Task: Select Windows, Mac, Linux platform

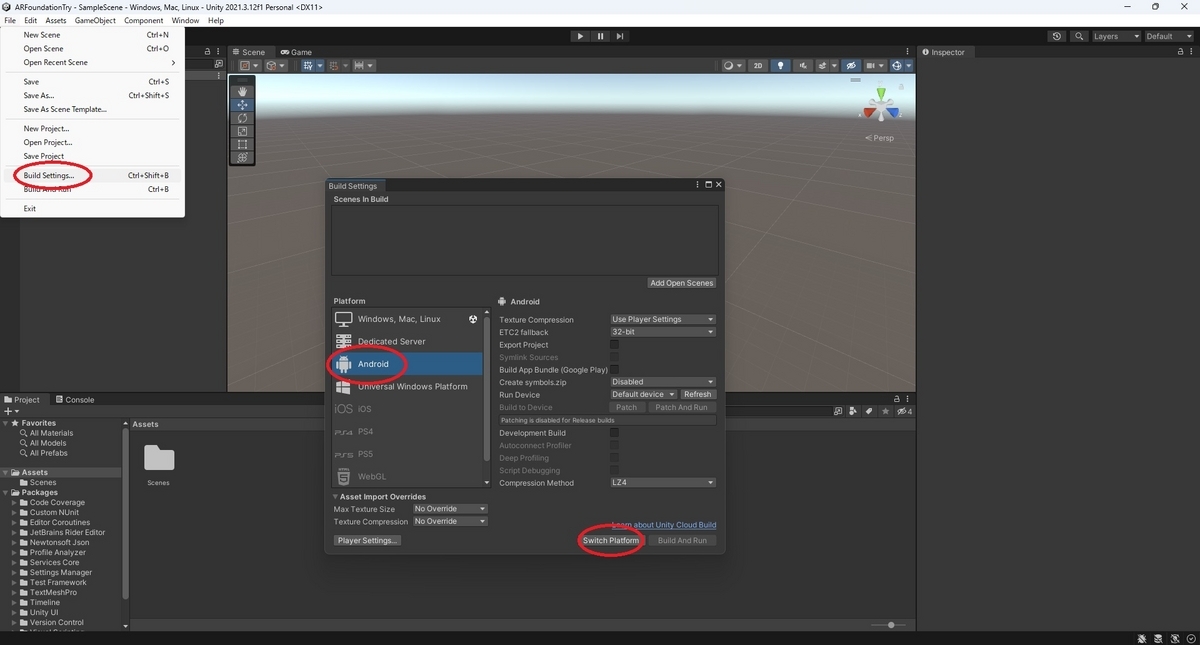Action: pyautogui.click(x=407, y=319)
